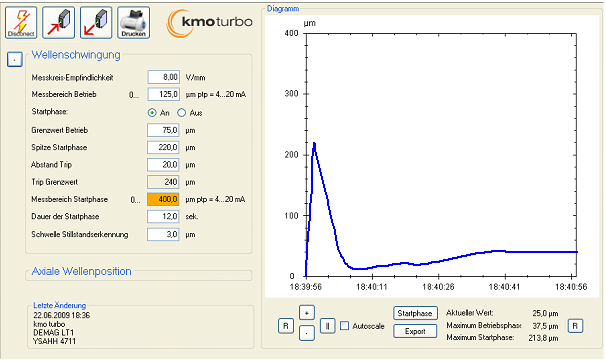The image size is (606, 361).
Task: Click the Dauer der Startphase input field
Action: 163,216
